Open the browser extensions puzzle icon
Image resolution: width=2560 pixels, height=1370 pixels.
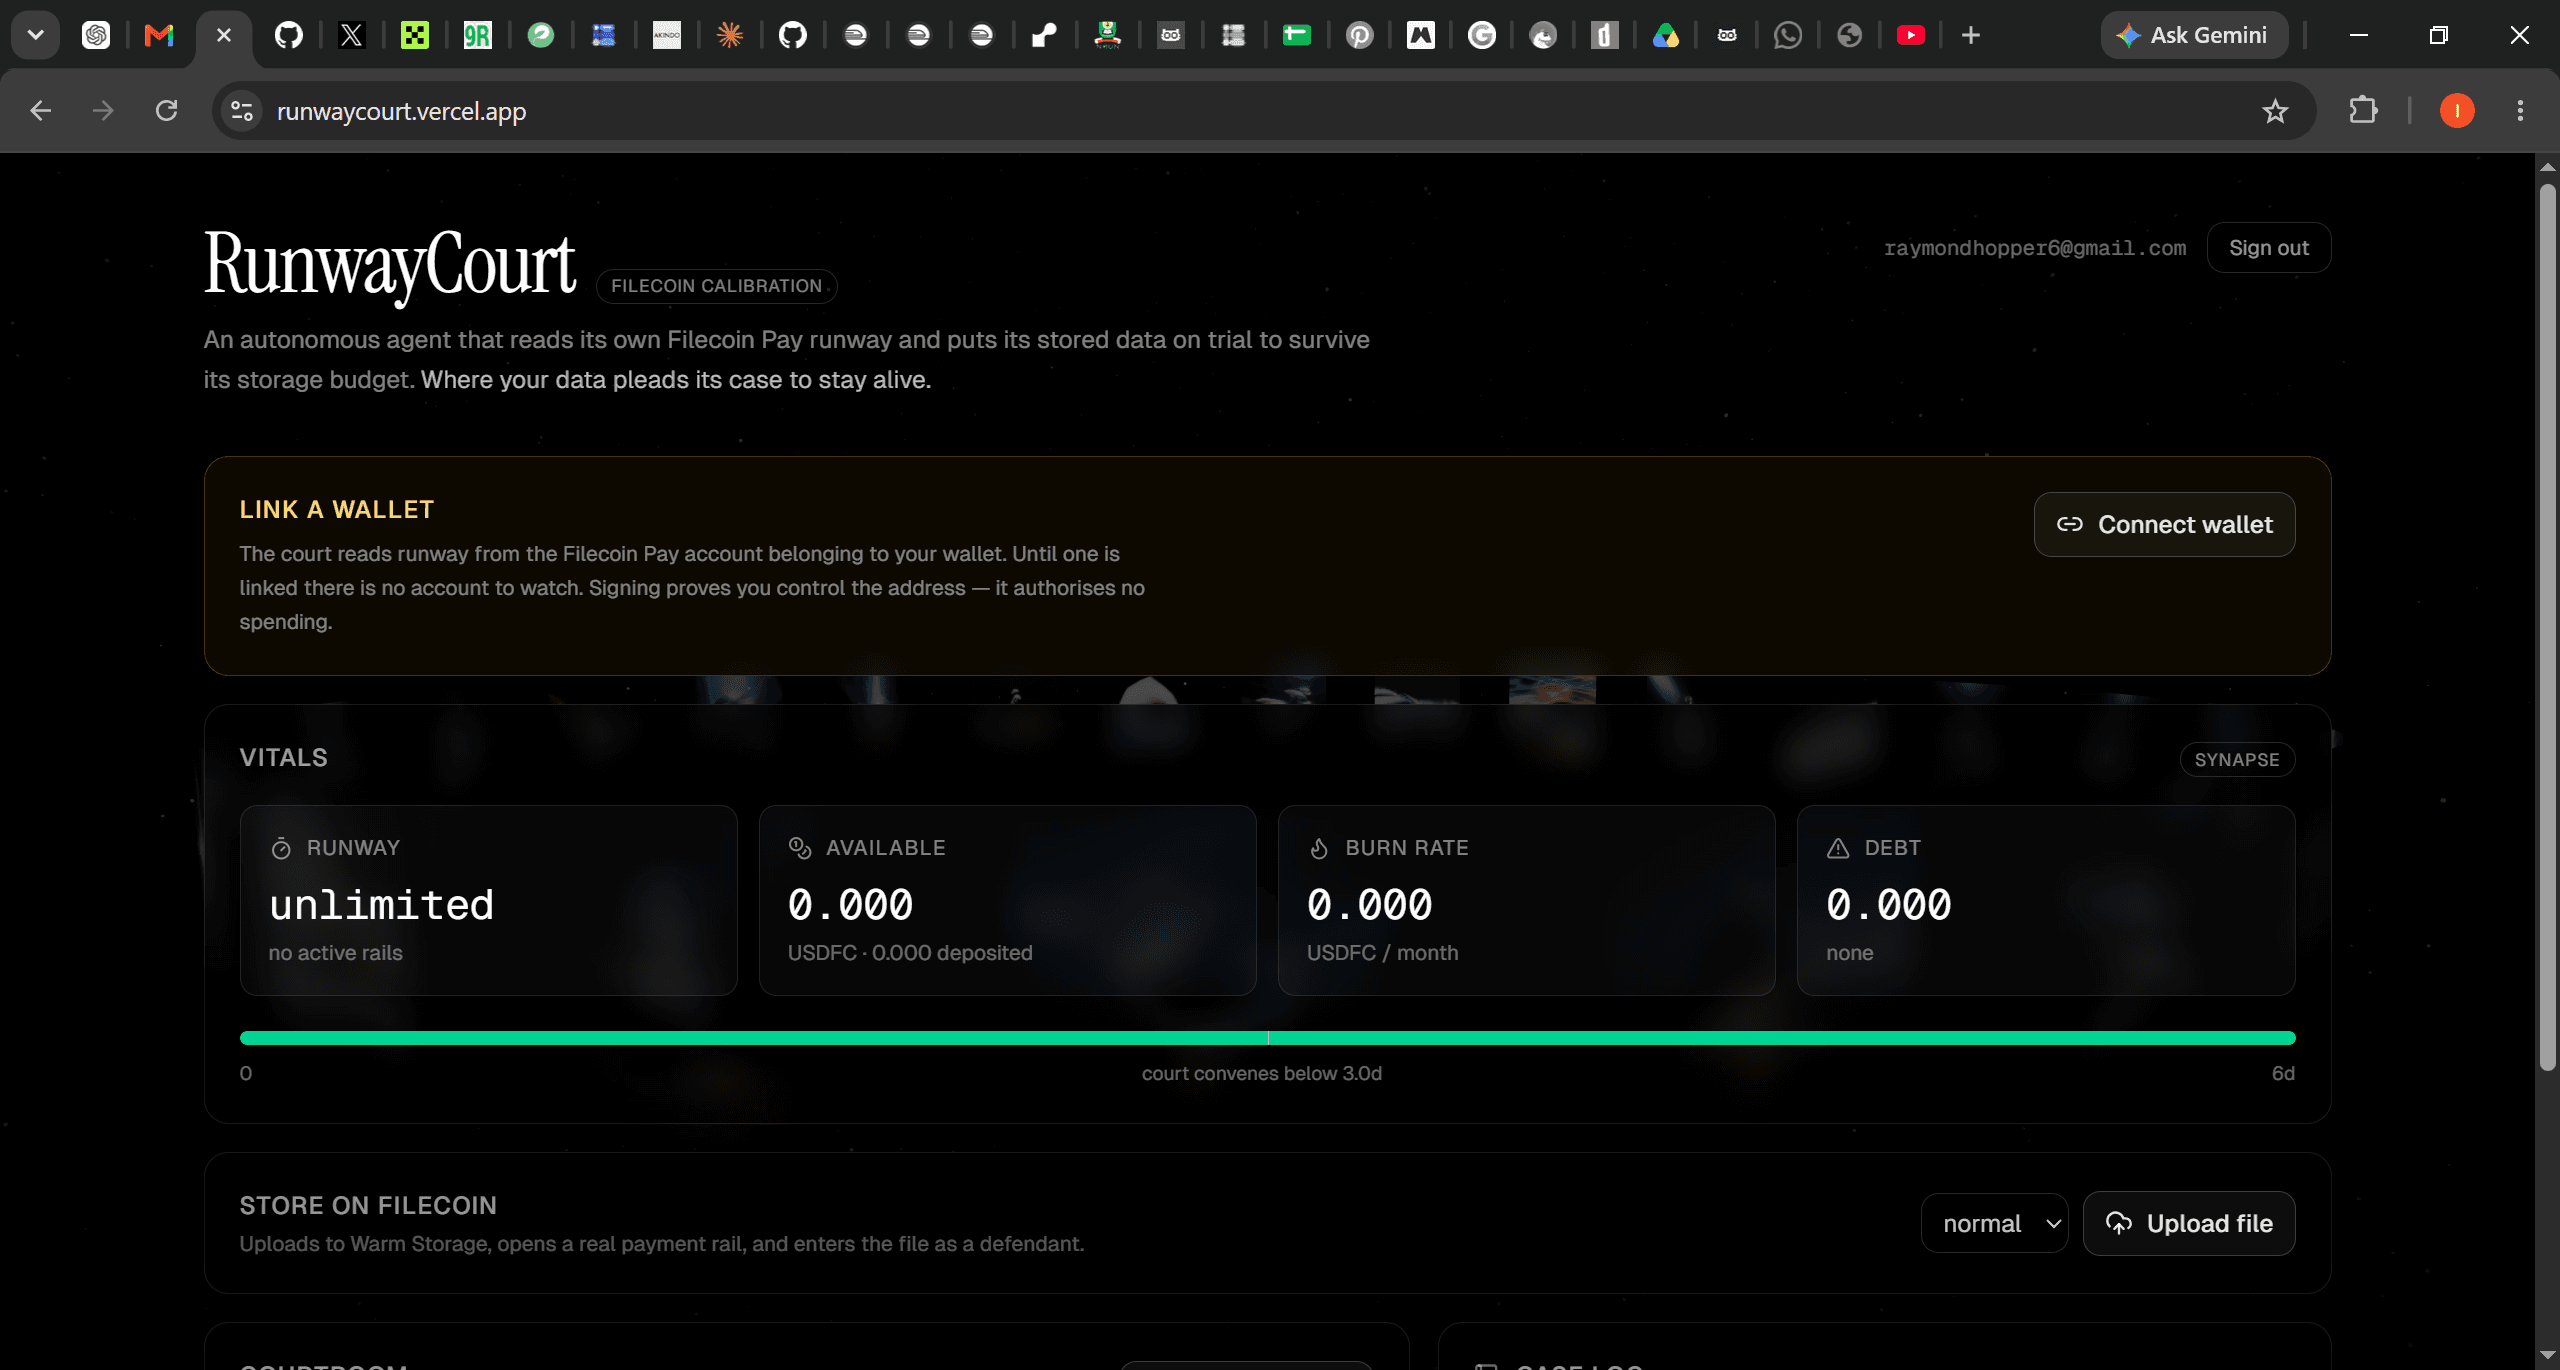(2363, 111)
